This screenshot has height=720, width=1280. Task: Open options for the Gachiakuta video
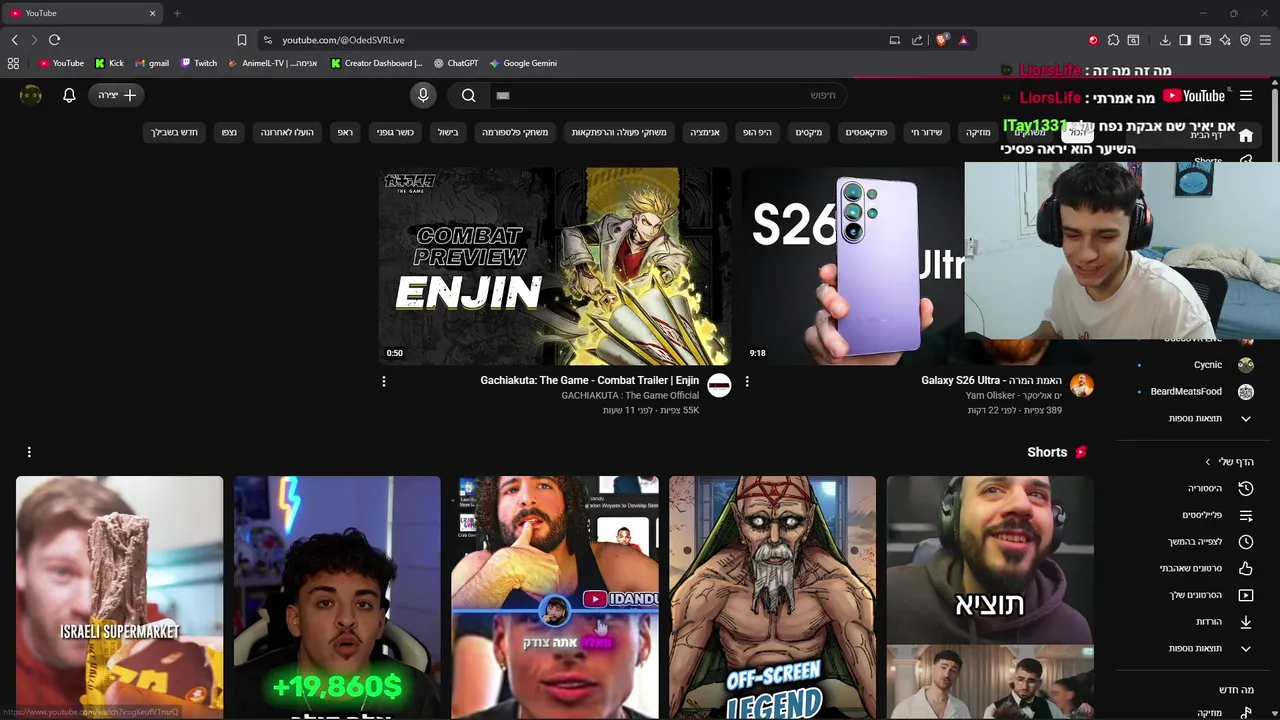tap(383, 381)
